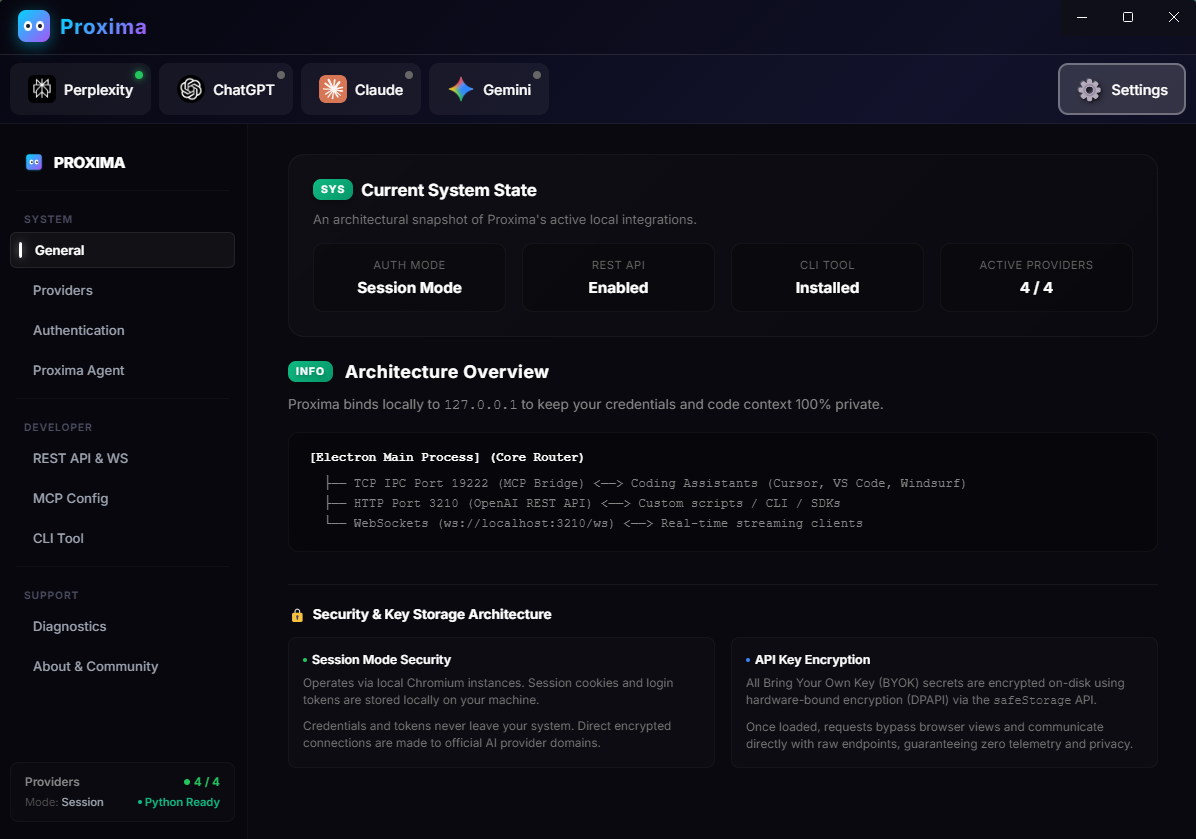
Task: Click the API Key Encryption title
Action: tap(812, 660)
